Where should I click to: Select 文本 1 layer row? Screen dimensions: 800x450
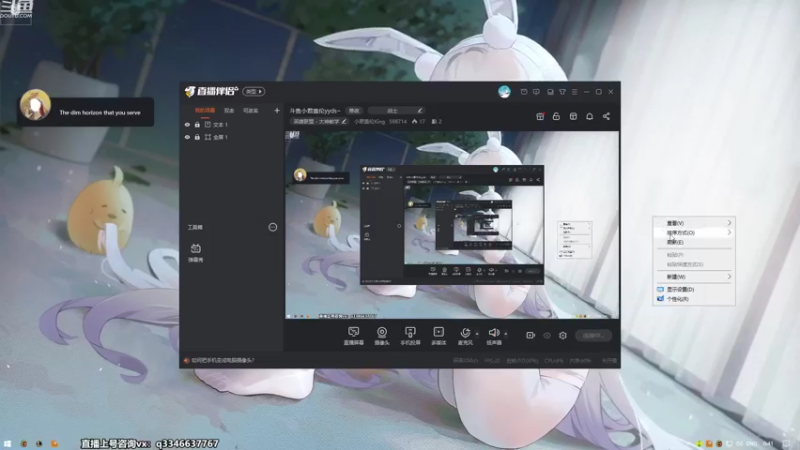click(x=232, y=124)
